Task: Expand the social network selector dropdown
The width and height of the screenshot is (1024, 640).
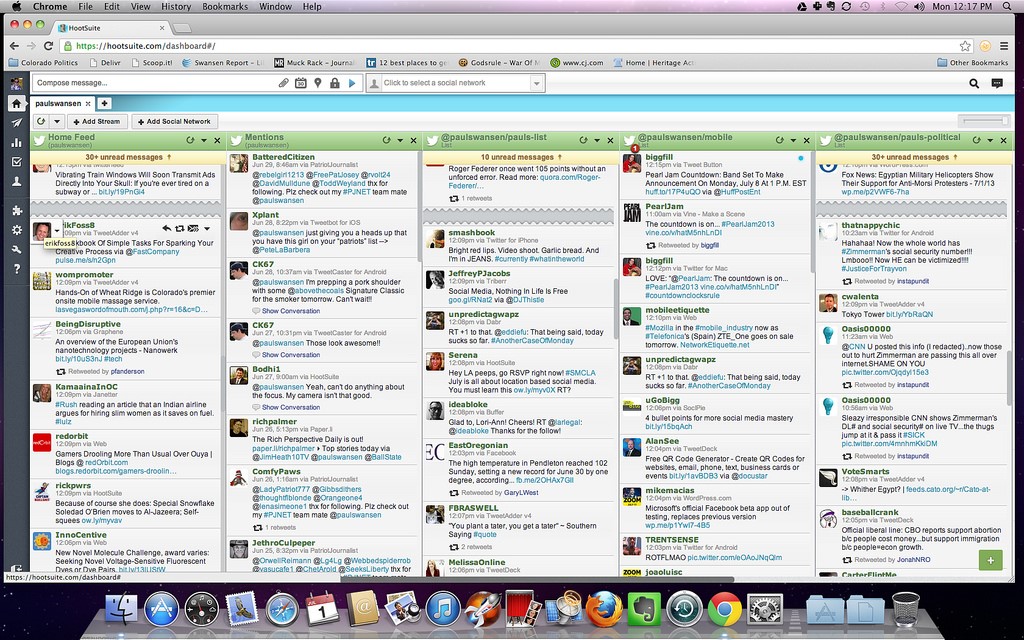Action: [537, 83]
